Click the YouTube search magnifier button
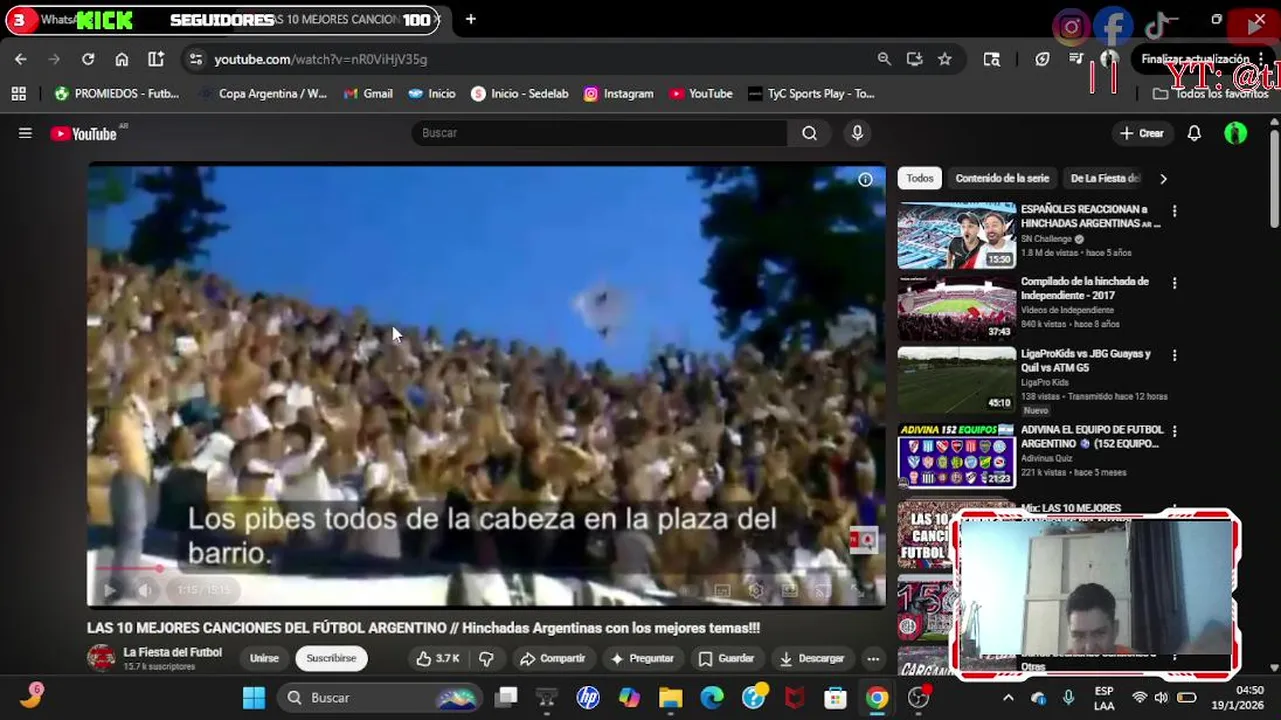The width and height of the screenshot is (1281, 720). coord(809,133)
